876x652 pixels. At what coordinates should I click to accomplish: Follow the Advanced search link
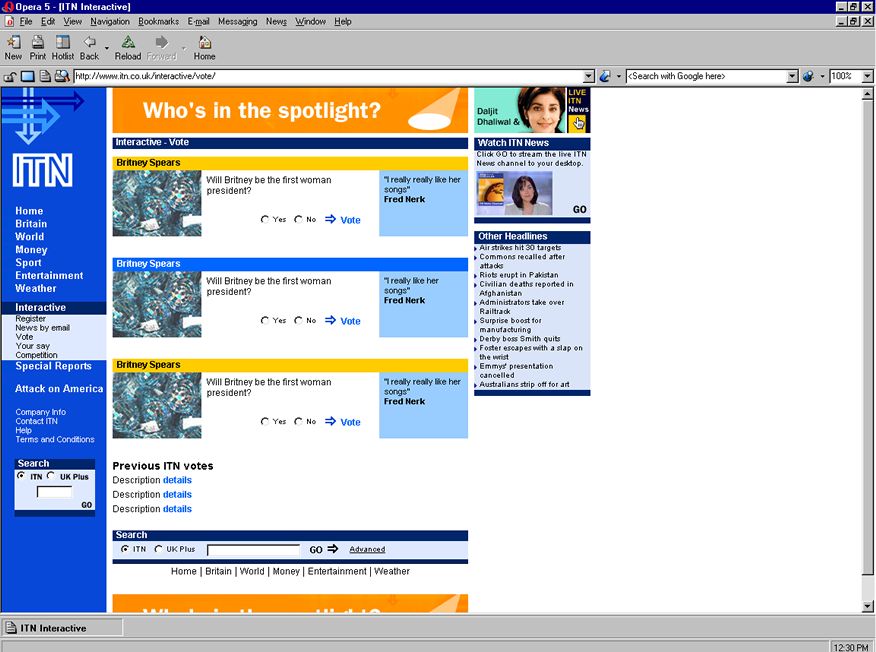pyautogui.click(x=367, y=549)
